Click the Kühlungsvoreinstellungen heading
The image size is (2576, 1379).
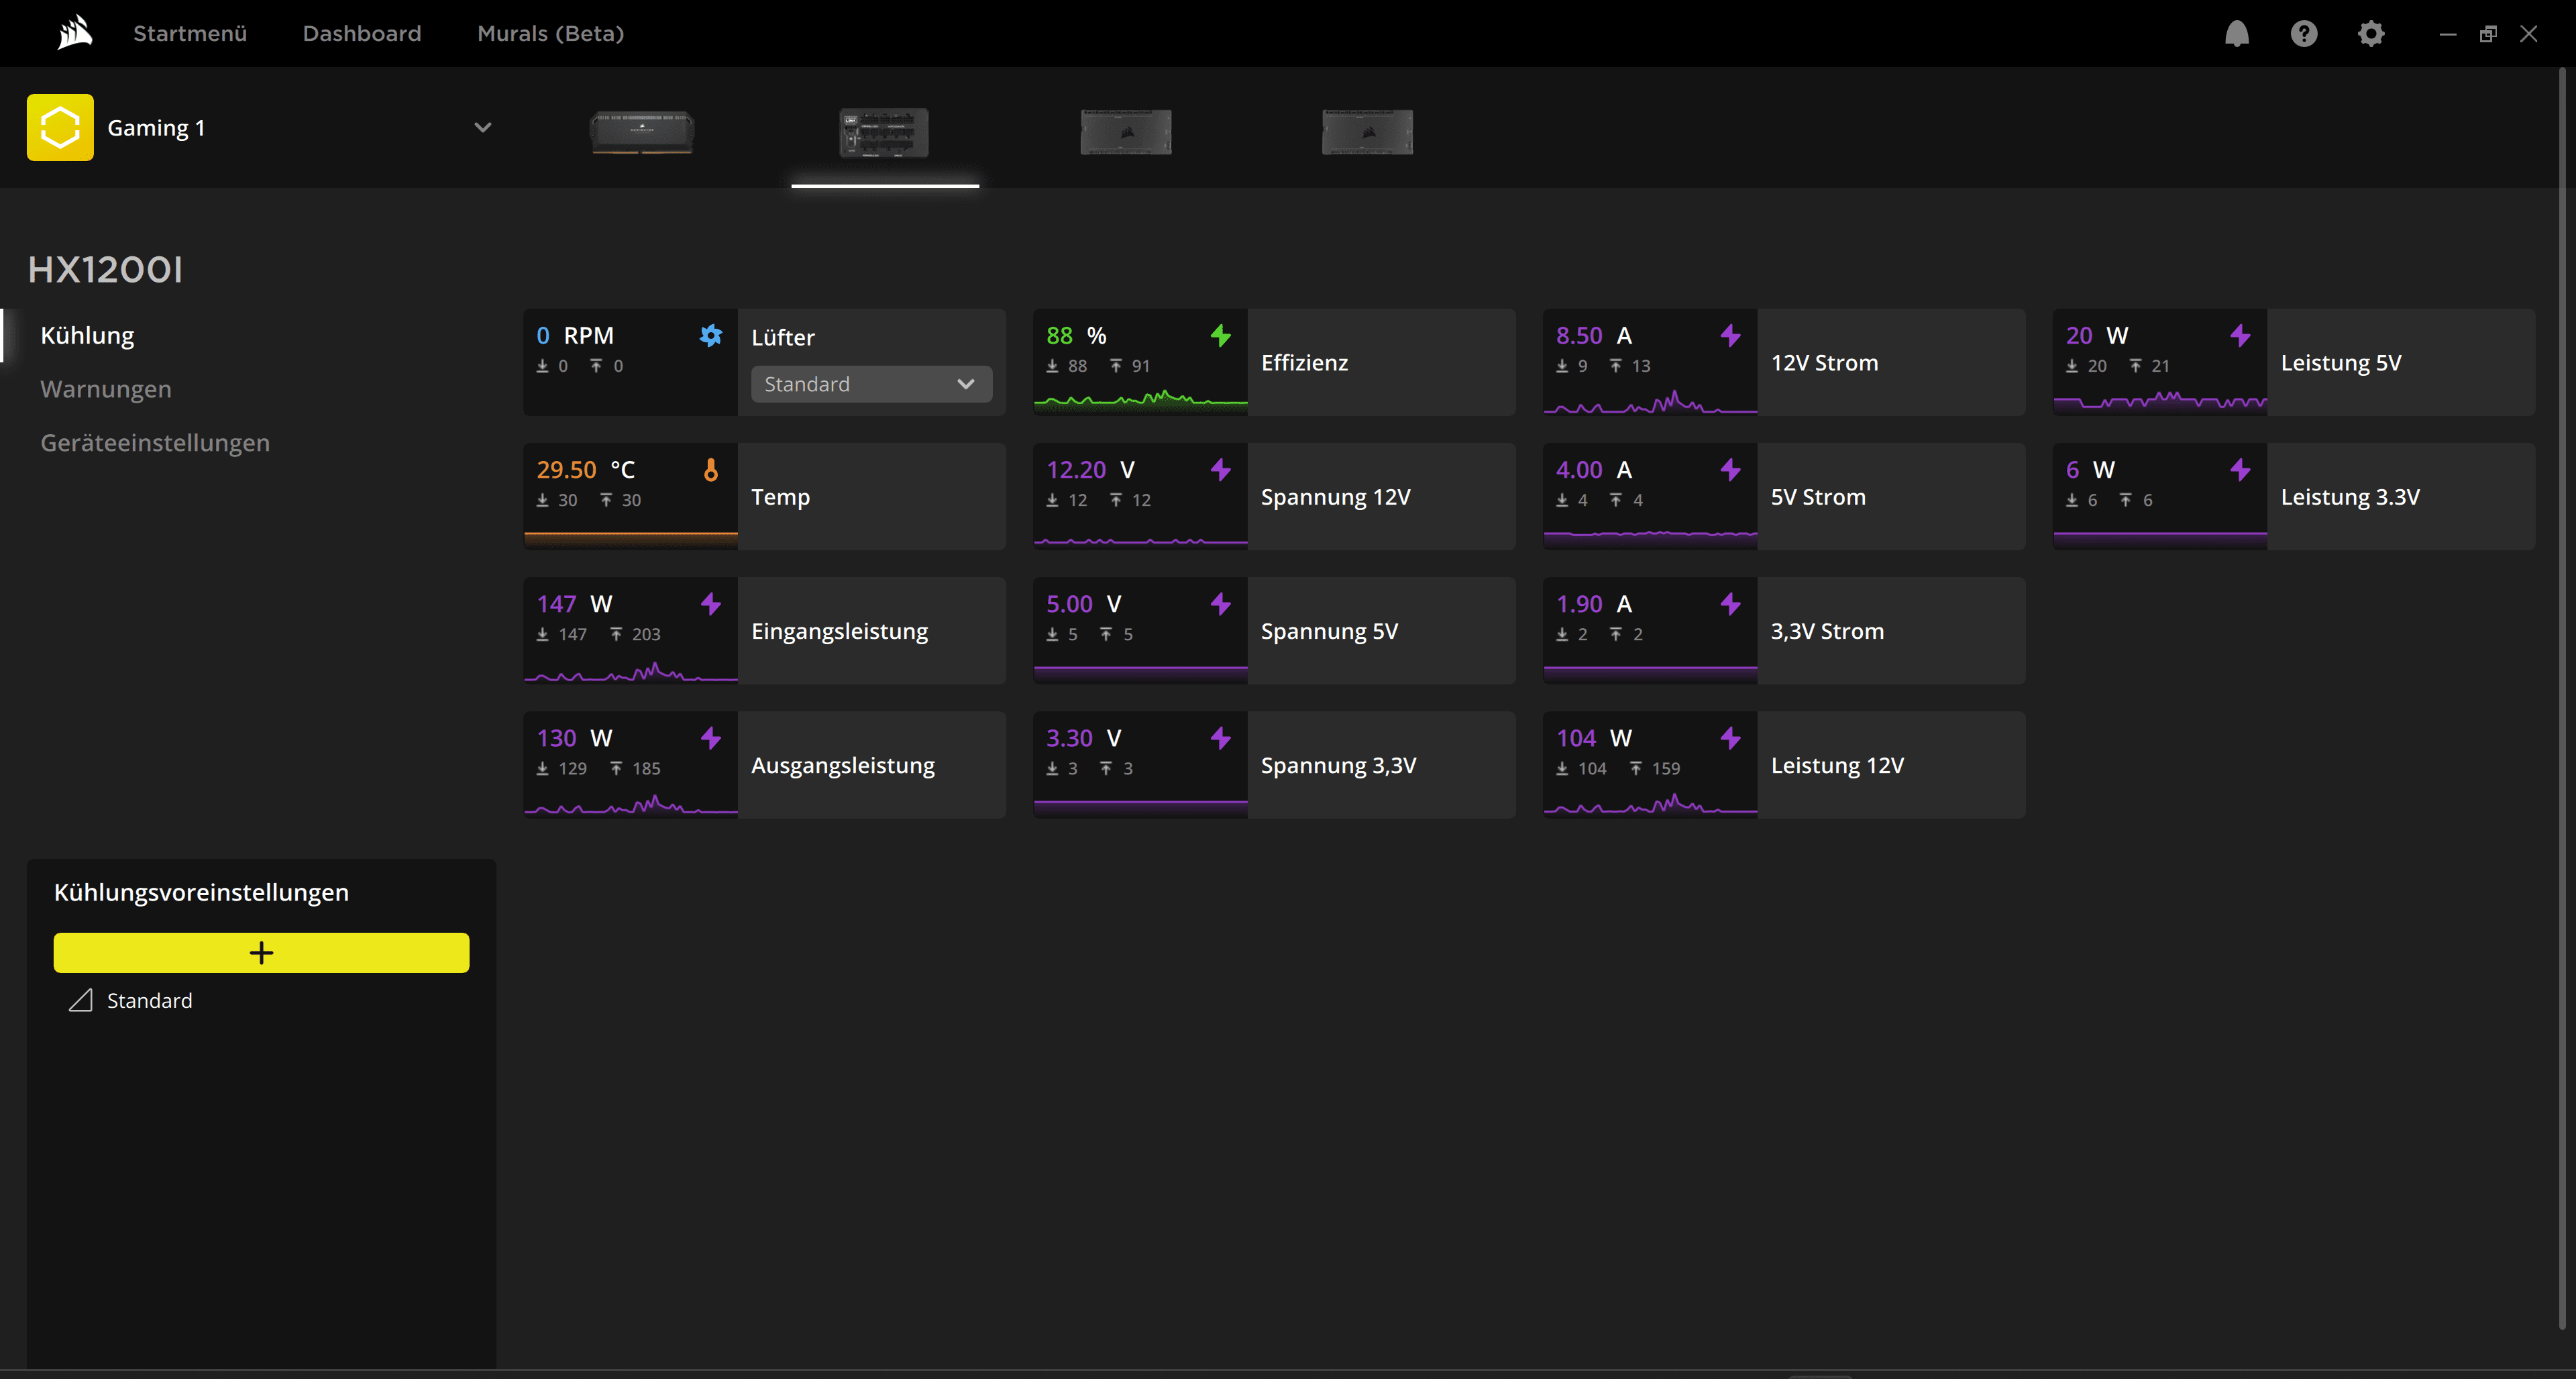tap(201, 892)
